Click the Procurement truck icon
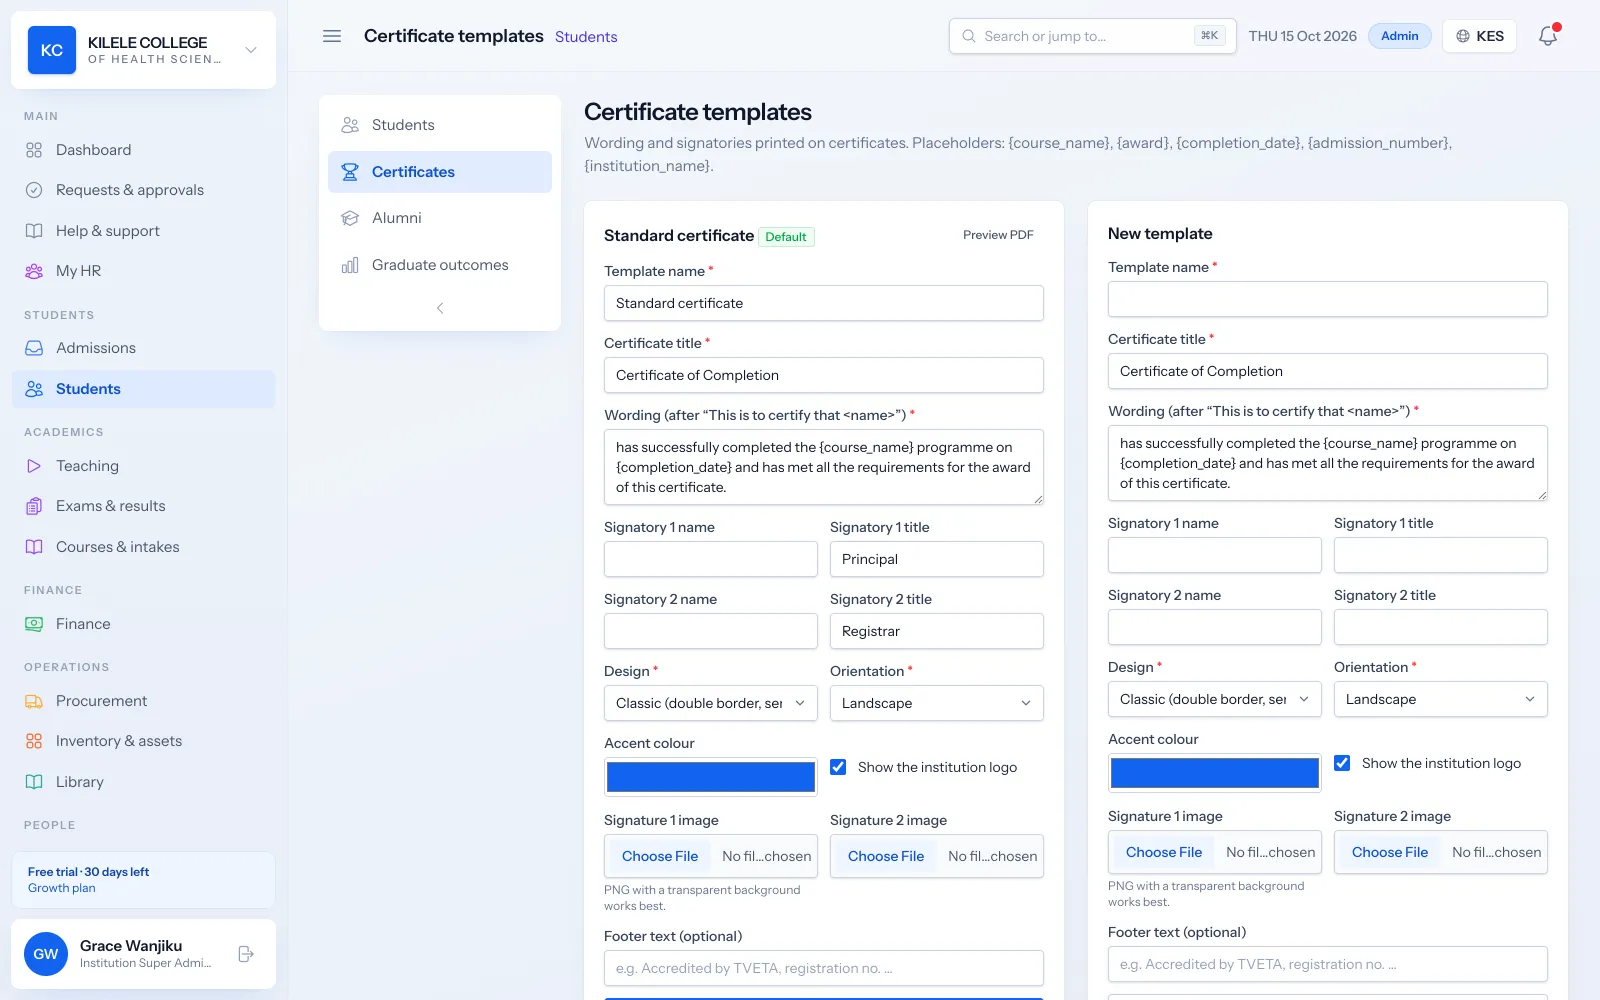Image resolution: width=1600 pixels, height=1000 pixels. click(34, 701)
